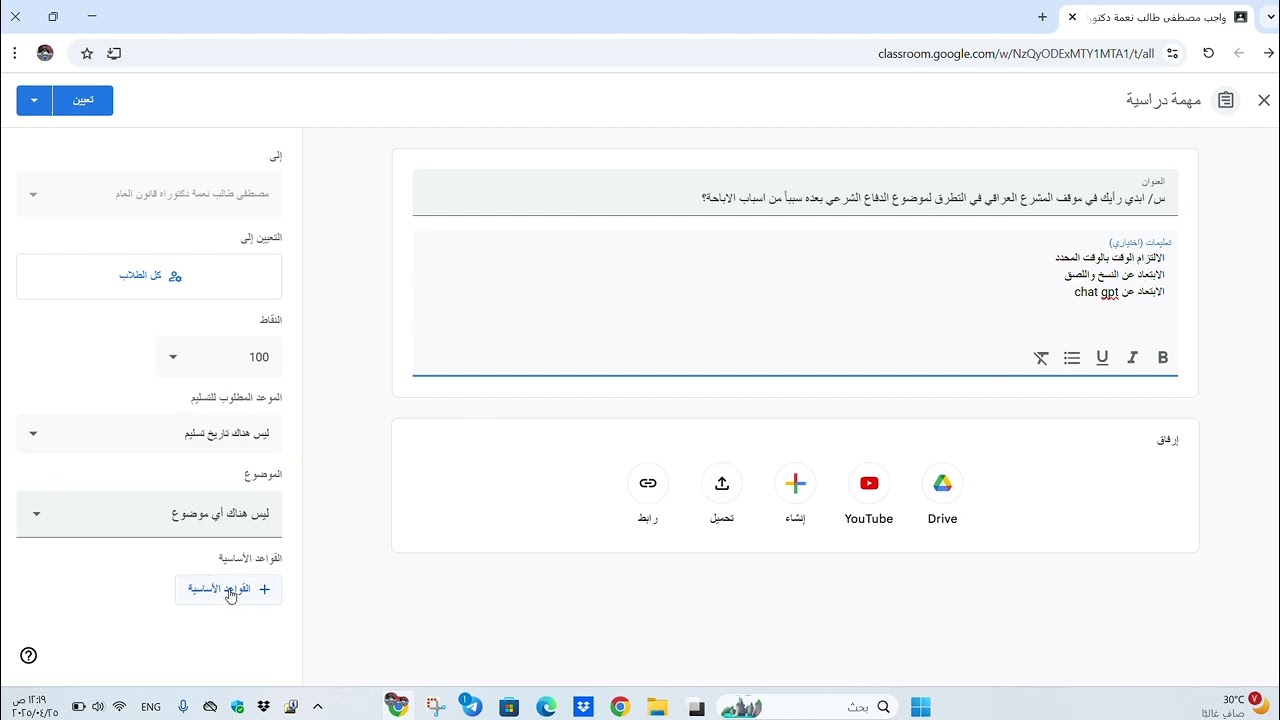
Task: Attach a file from Google Drive
Action: [x=942, y=484]
